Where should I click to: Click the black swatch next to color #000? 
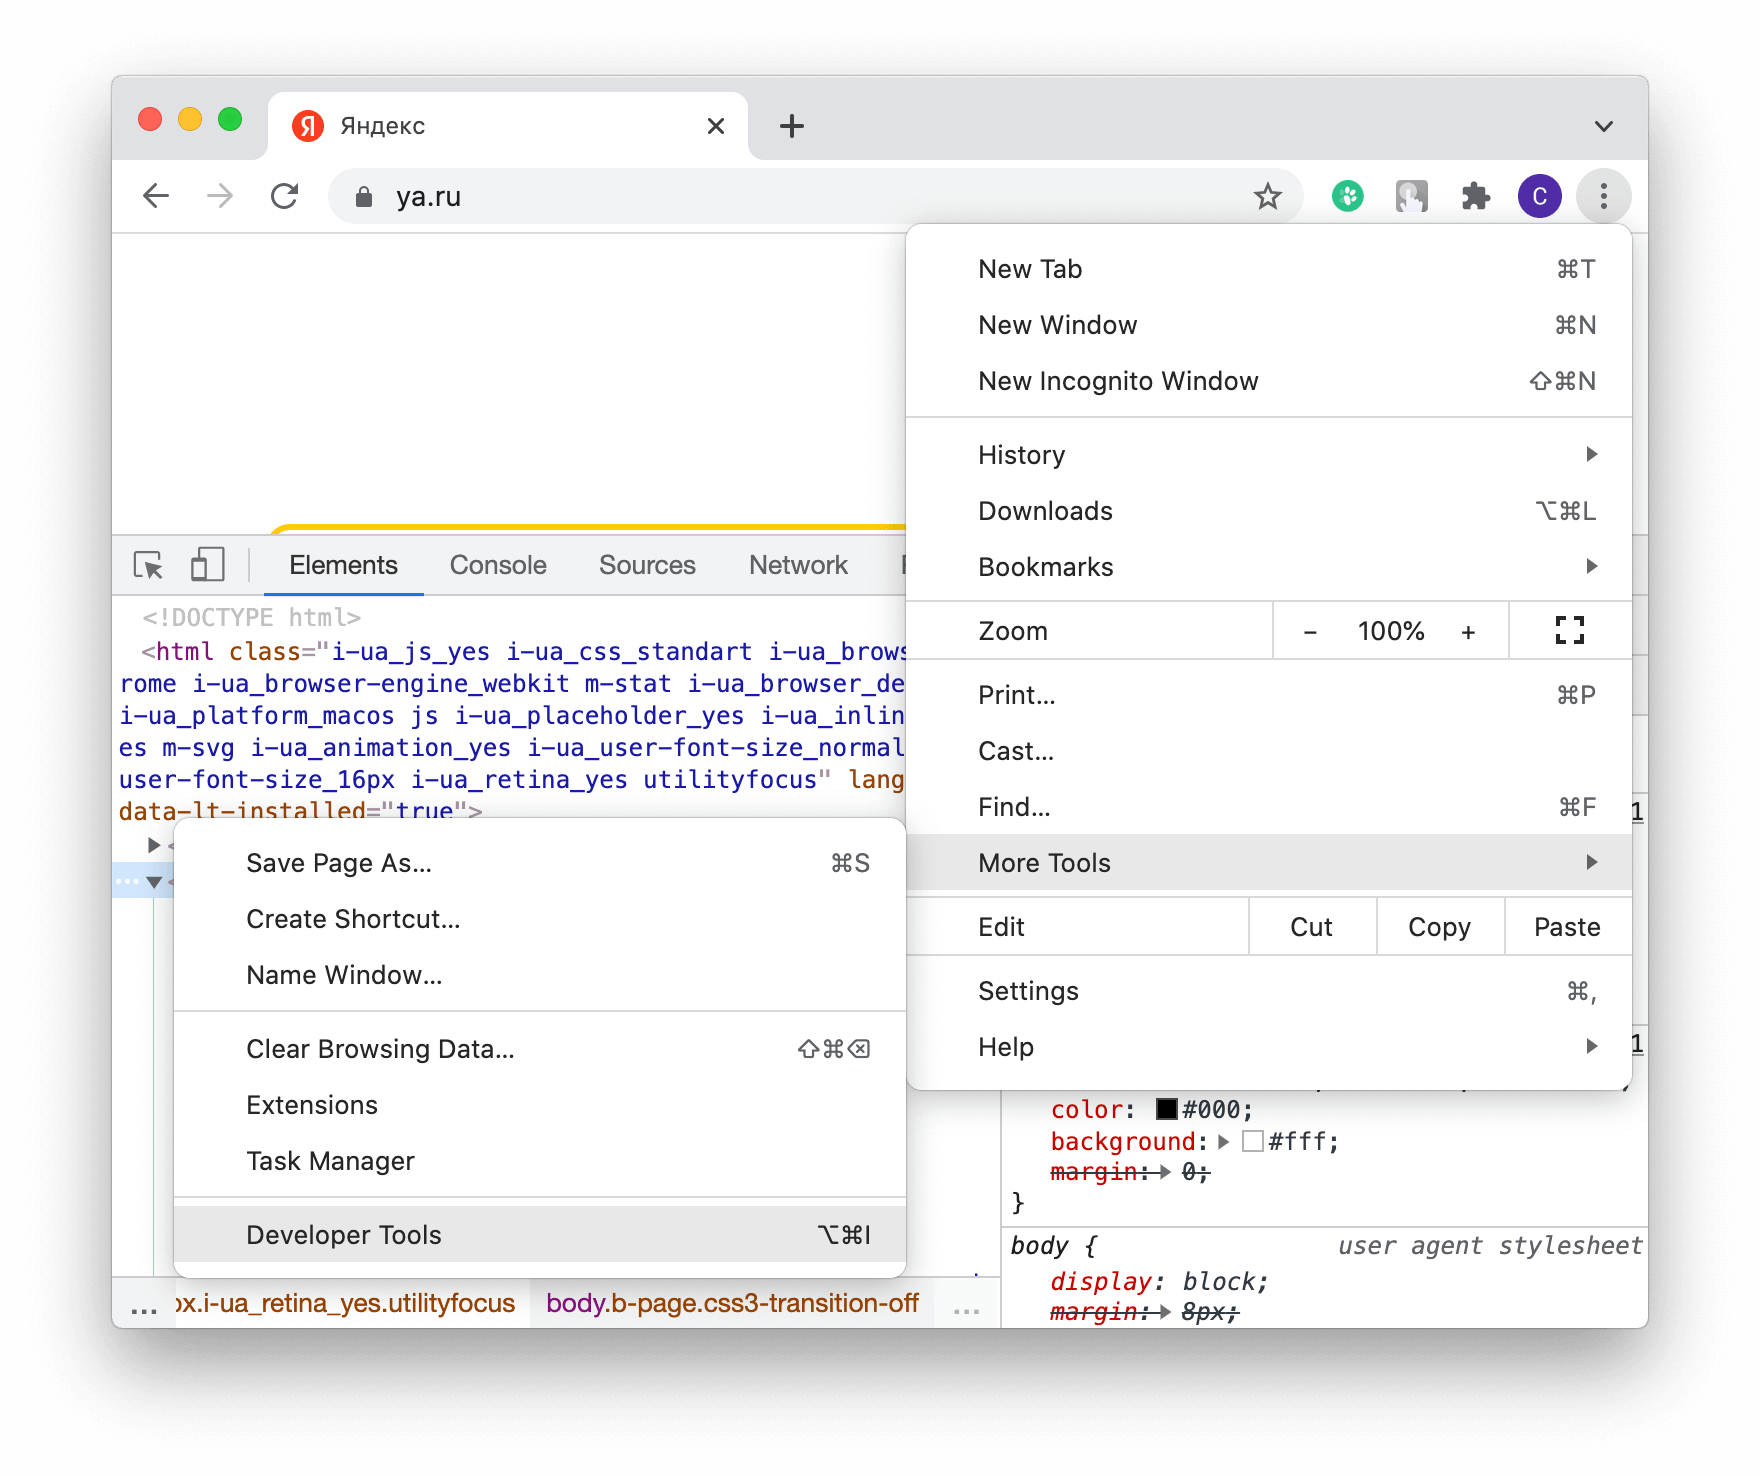pyautogui.click(x=1165, y=1108)
